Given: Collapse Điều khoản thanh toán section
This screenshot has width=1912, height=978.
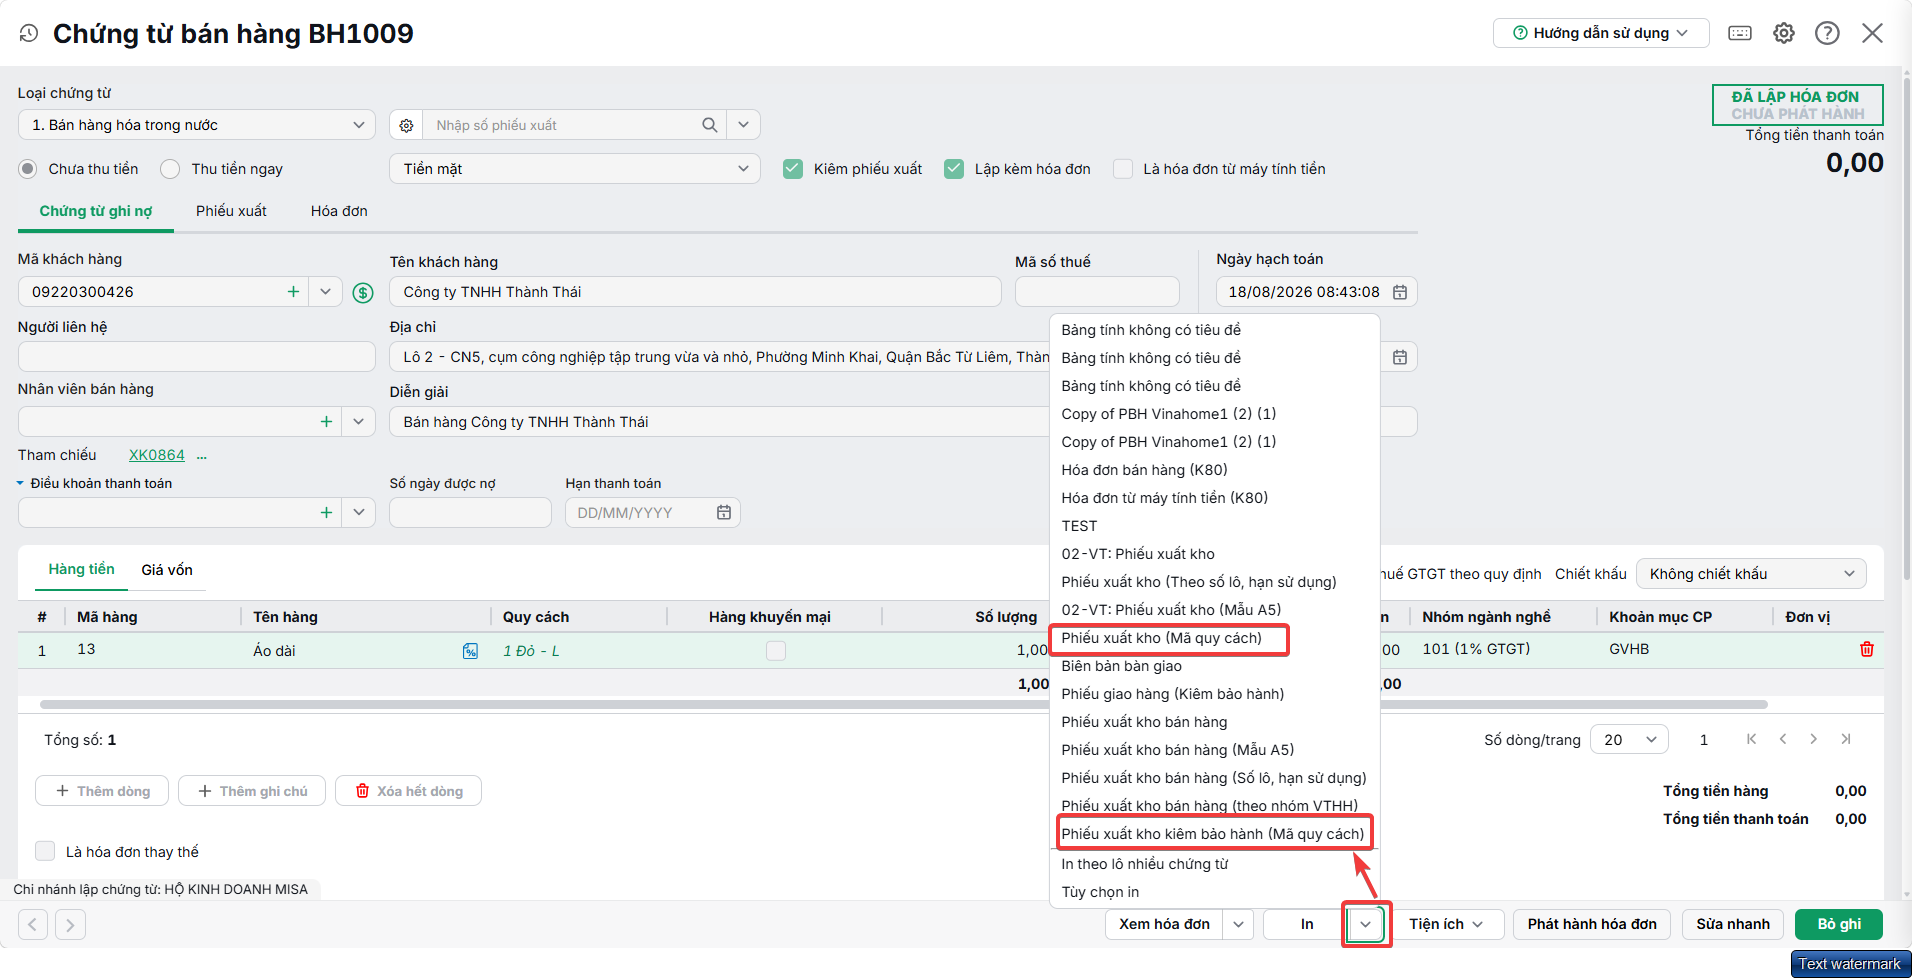Looking at the screenshot, I should pos(20,483).
